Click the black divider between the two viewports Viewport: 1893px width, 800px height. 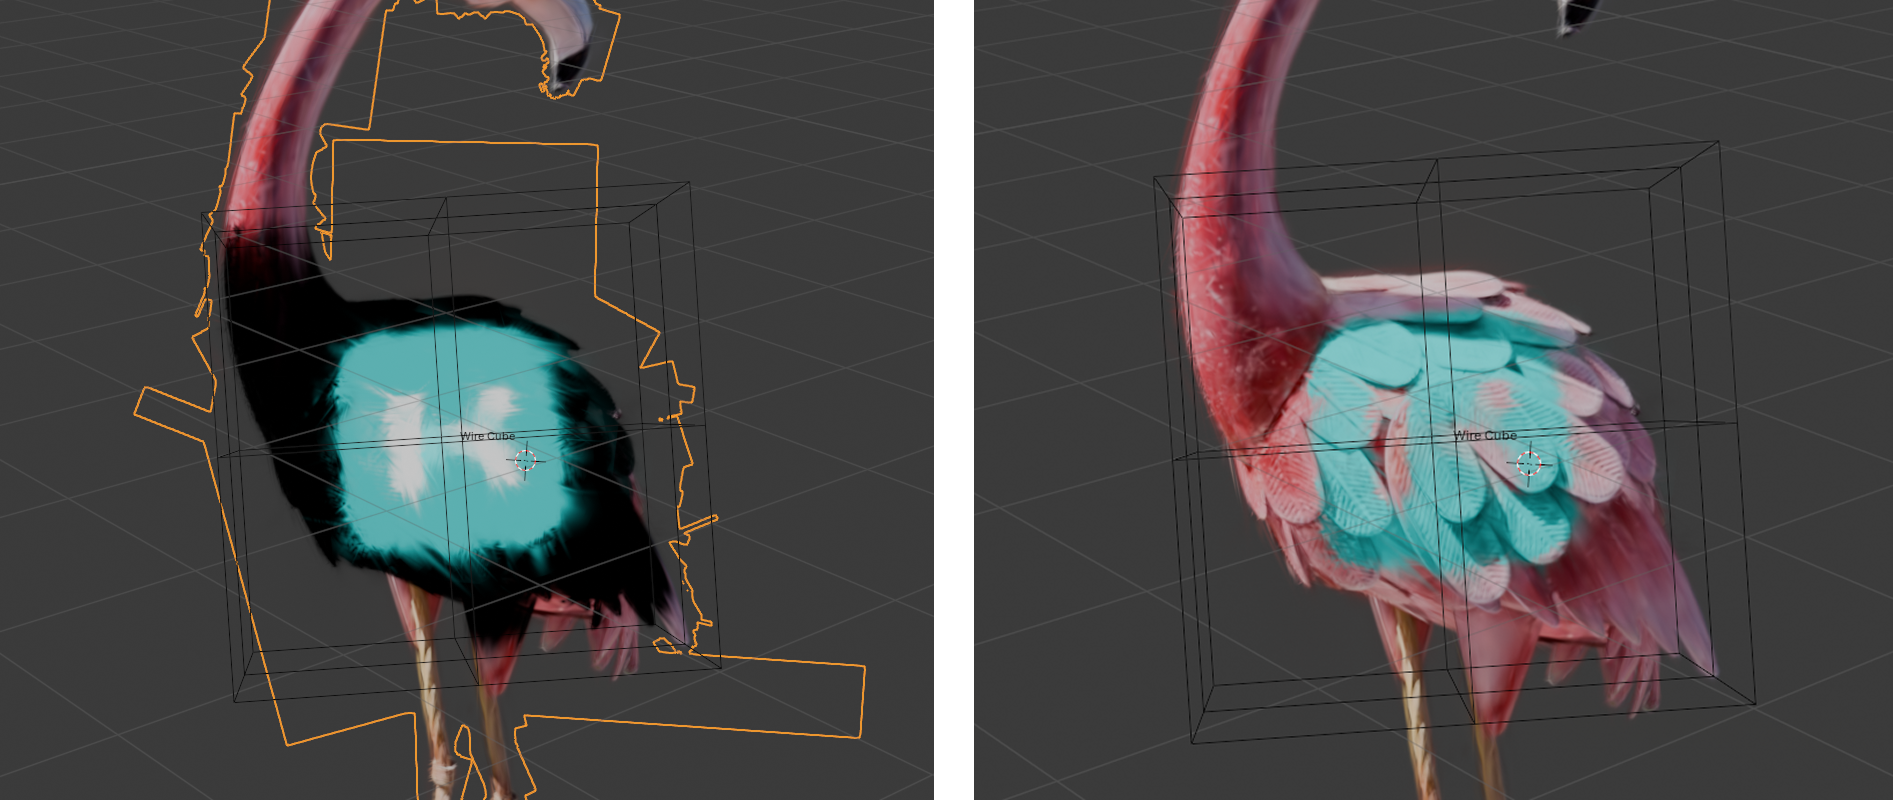coord(953,400)
